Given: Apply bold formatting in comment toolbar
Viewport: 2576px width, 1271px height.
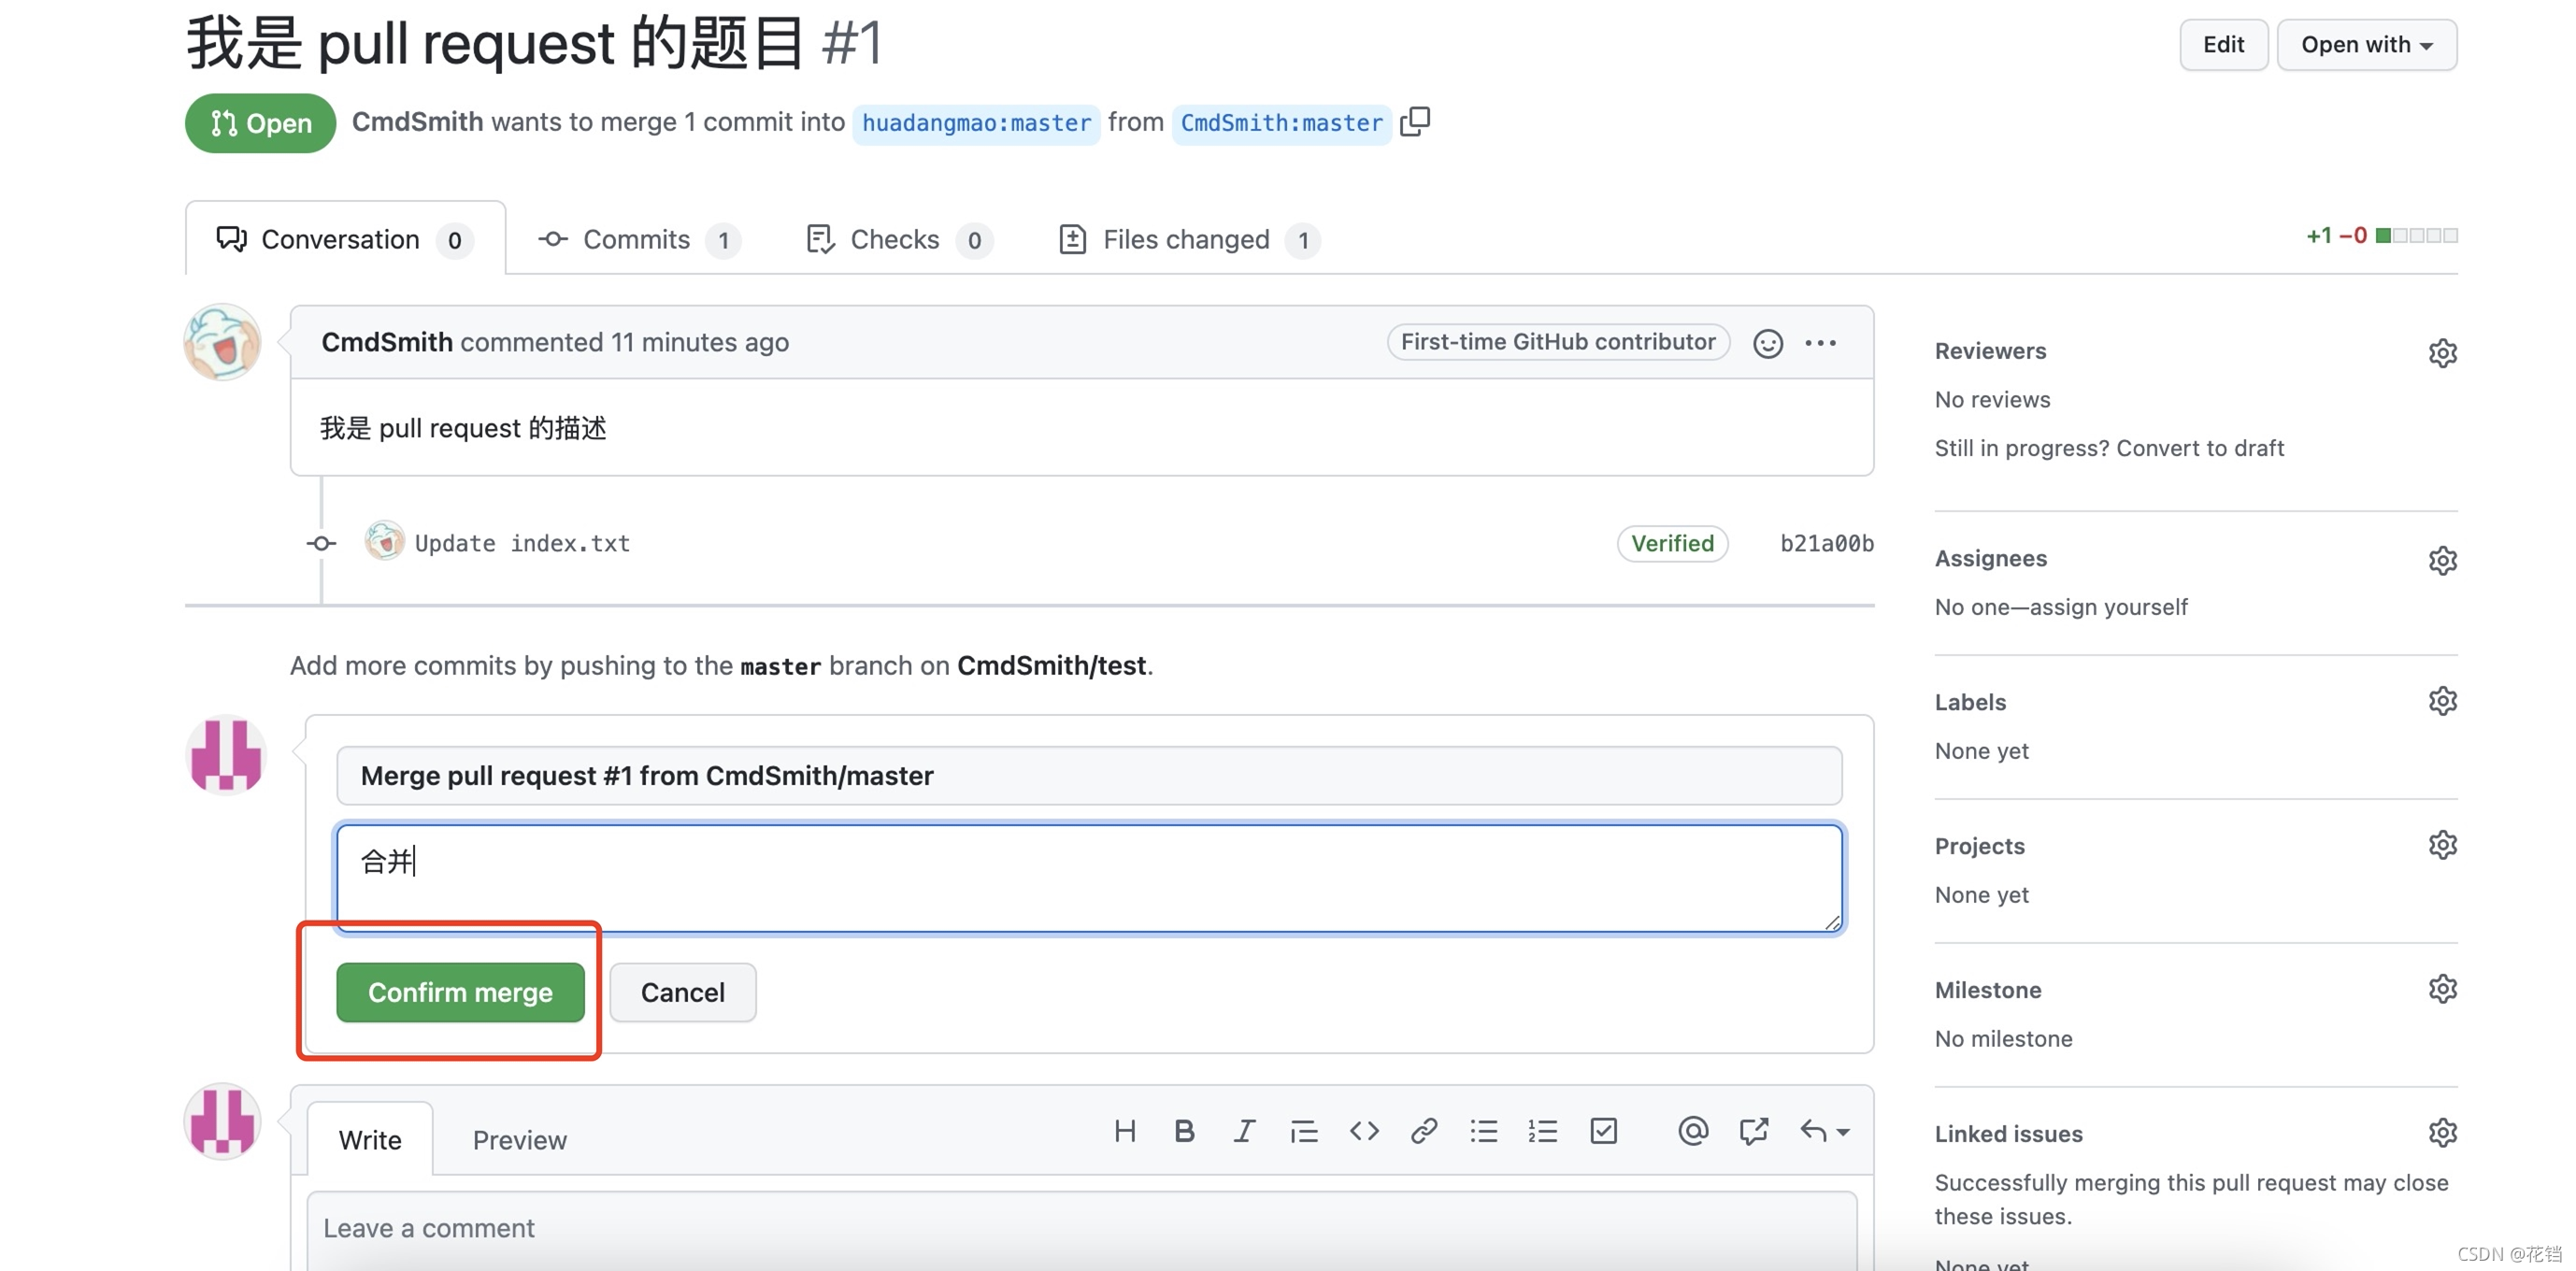Looking at the screenshot, I should pos(1184,1131).
